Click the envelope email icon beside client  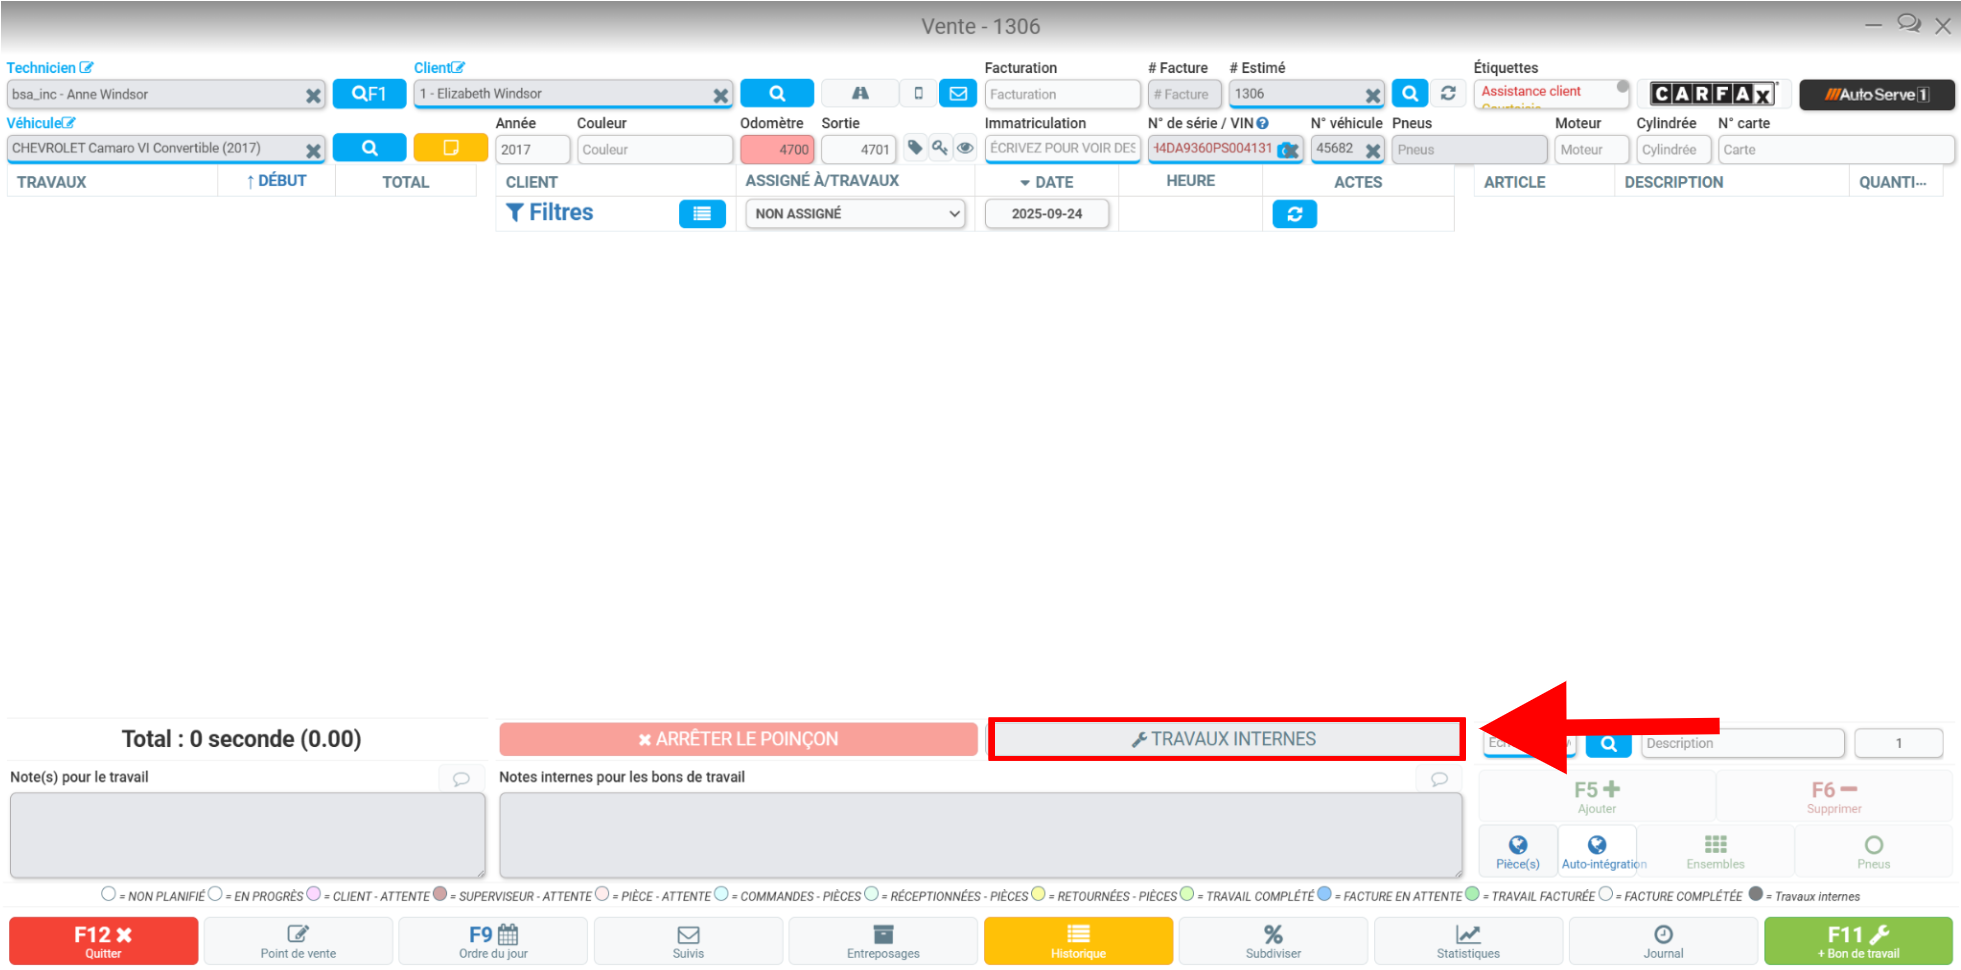958,94
